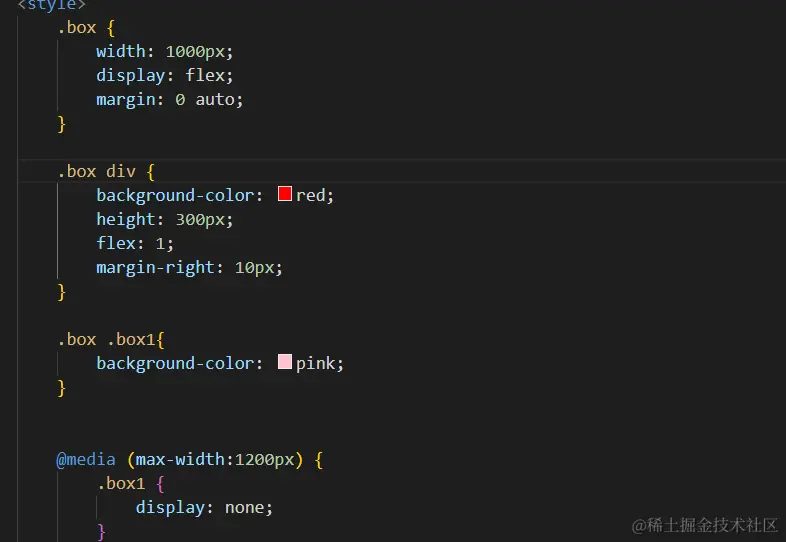Select the '.box div {' selector line
This screenshot has height=542, width=786.
106,172
